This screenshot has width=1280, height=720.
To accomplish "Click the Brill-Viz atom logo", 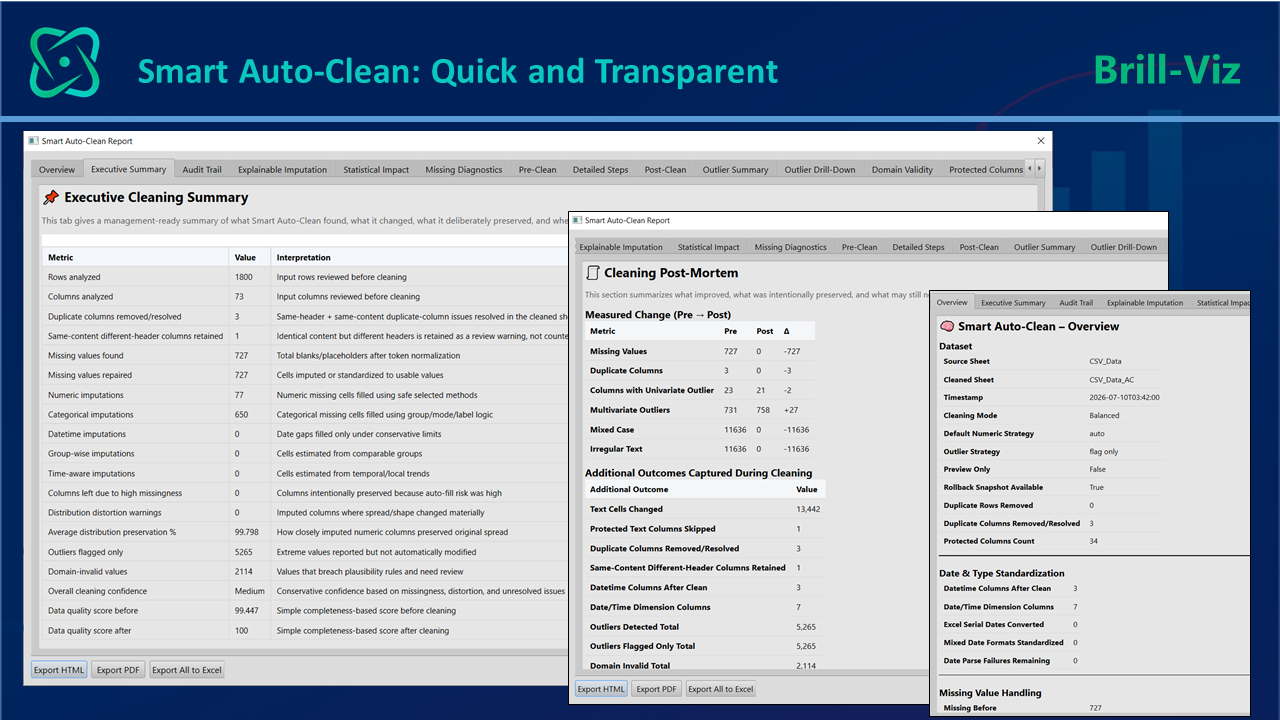I will [65, 62].
